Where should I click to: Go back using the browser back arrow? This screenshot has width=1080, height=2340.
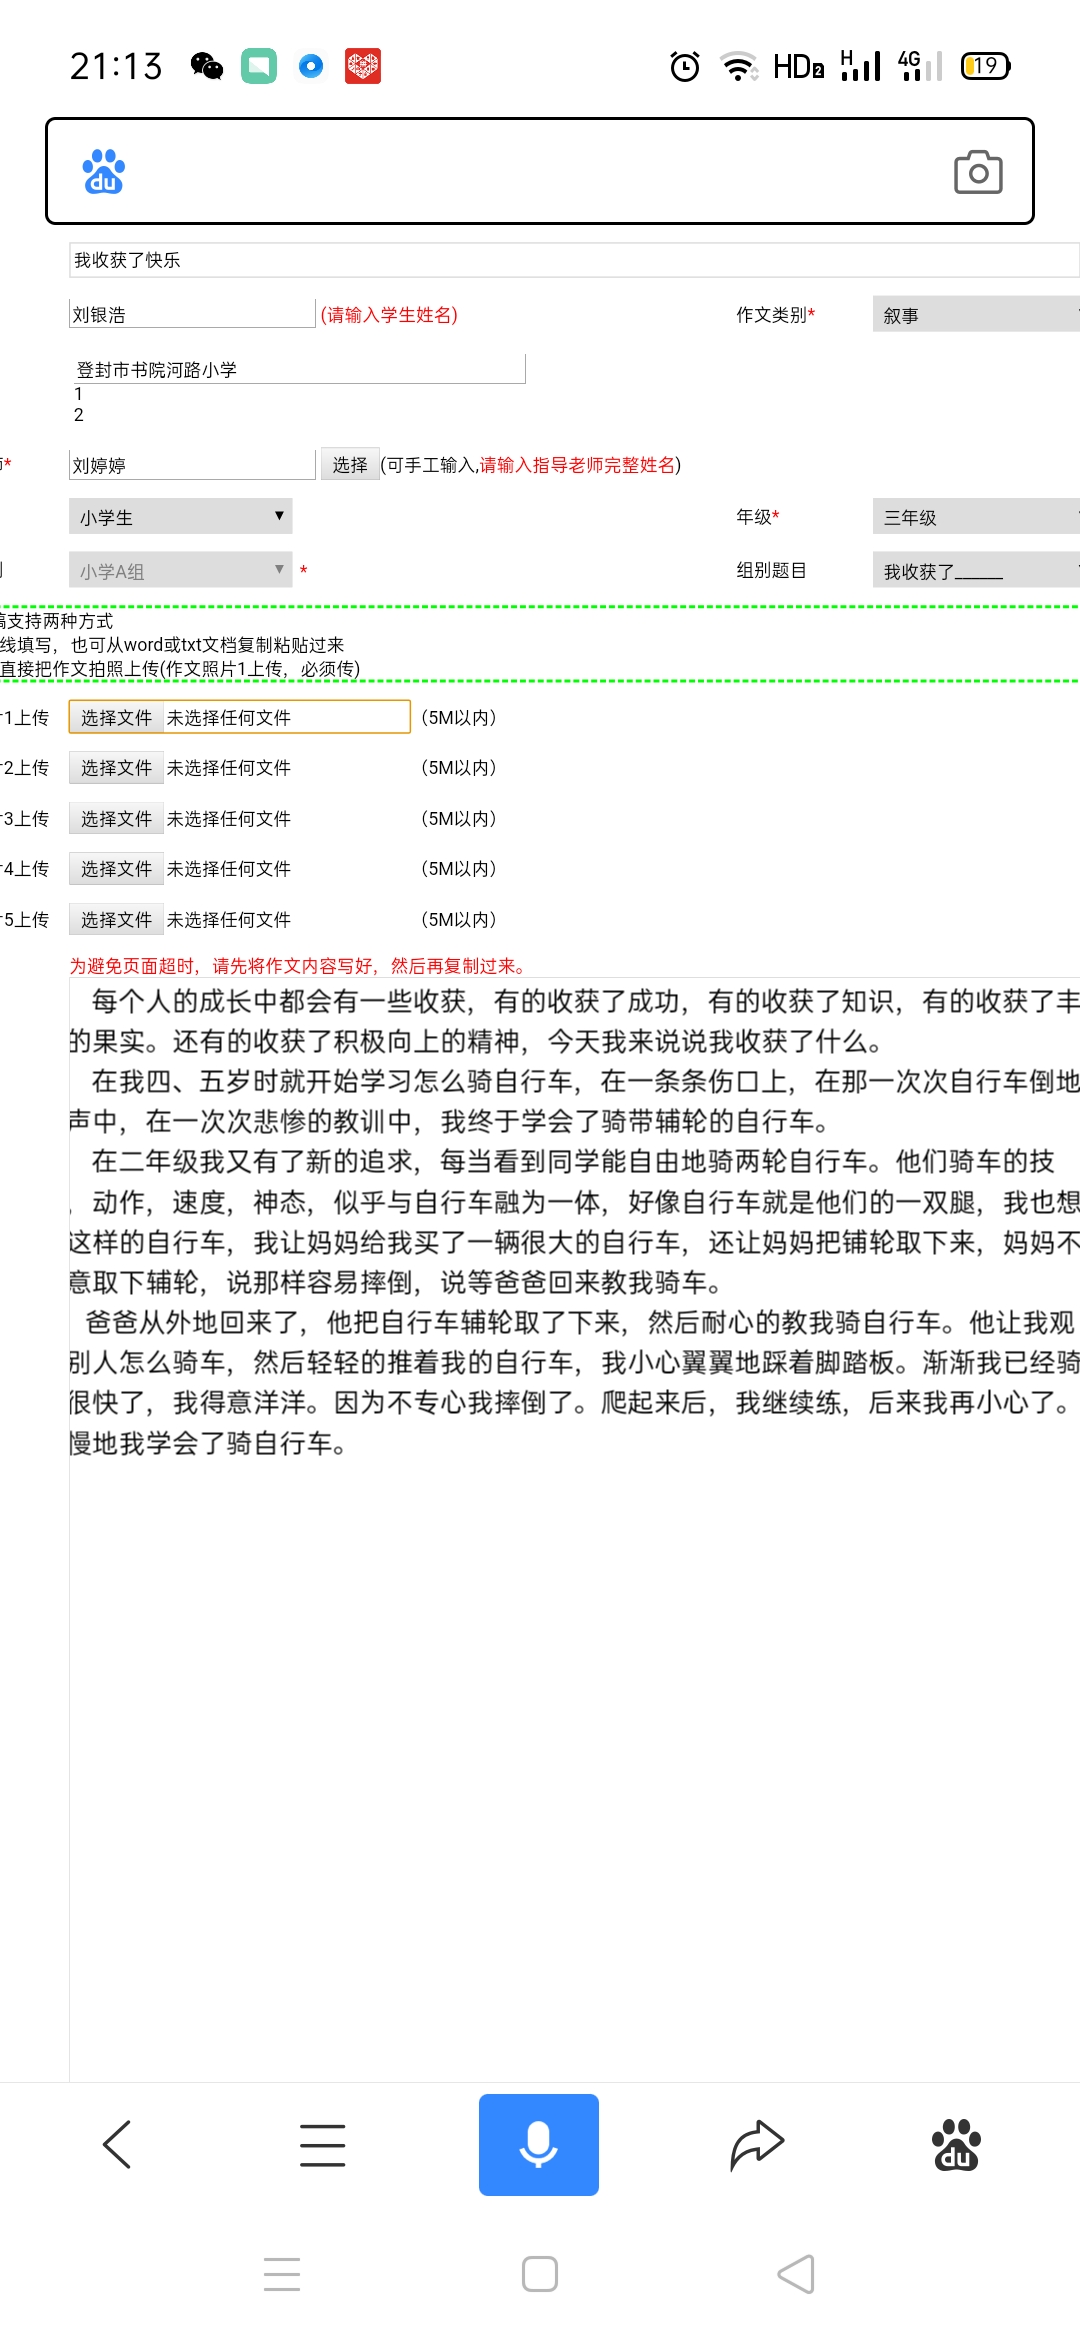[x=117, y=2144]
